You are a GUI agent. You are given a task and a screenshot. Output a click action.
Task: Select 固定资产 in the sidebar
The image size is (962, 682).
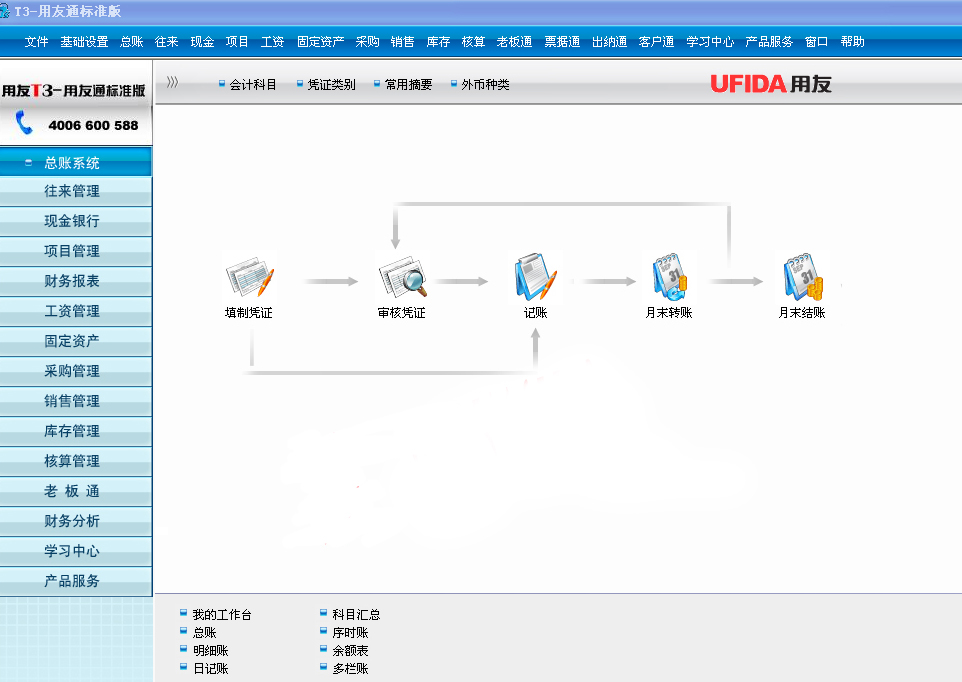coord(76,342)
